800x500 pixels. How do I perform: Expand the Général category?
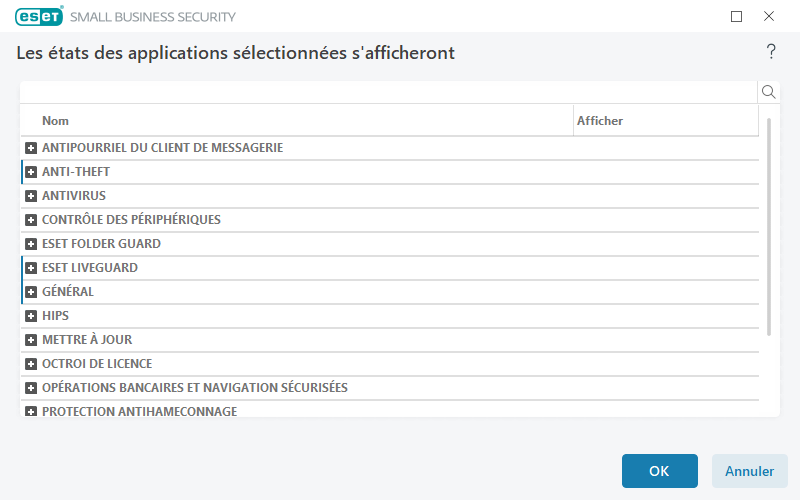point(31,292)
